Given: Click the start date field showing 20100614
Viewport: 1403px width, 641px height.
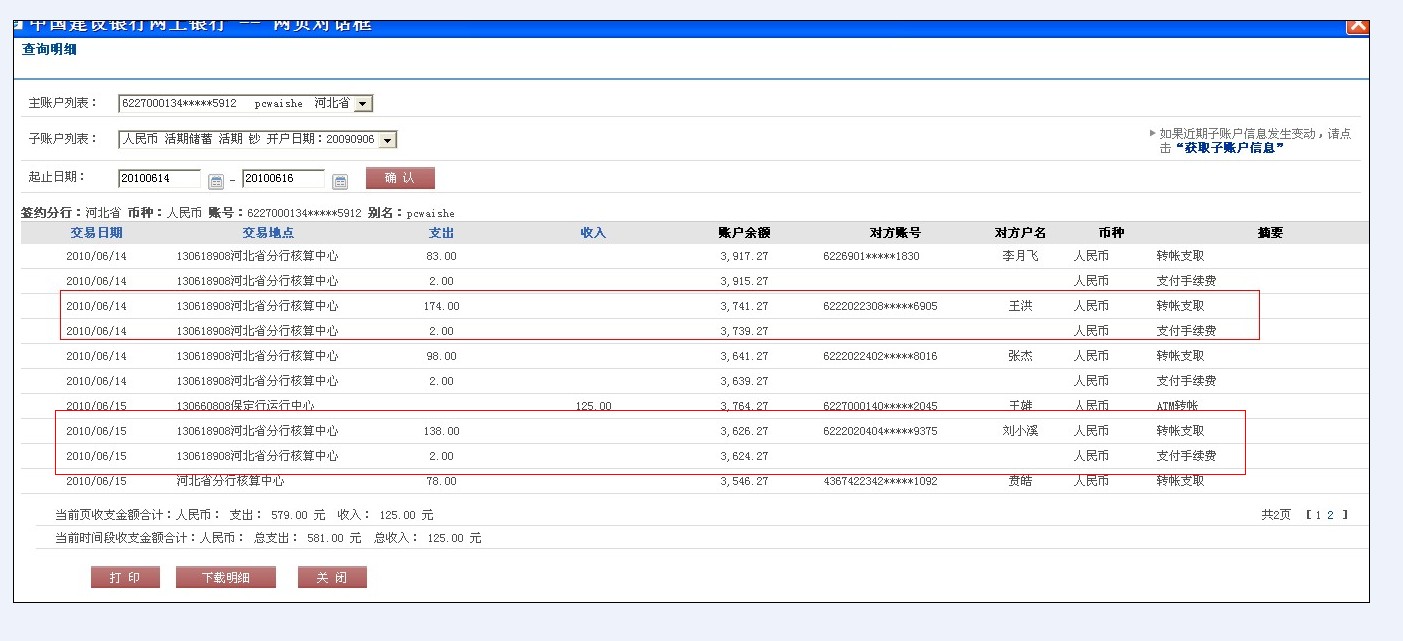Looking at the screenshot, I should pyautogui.click(x=159, y=179).
